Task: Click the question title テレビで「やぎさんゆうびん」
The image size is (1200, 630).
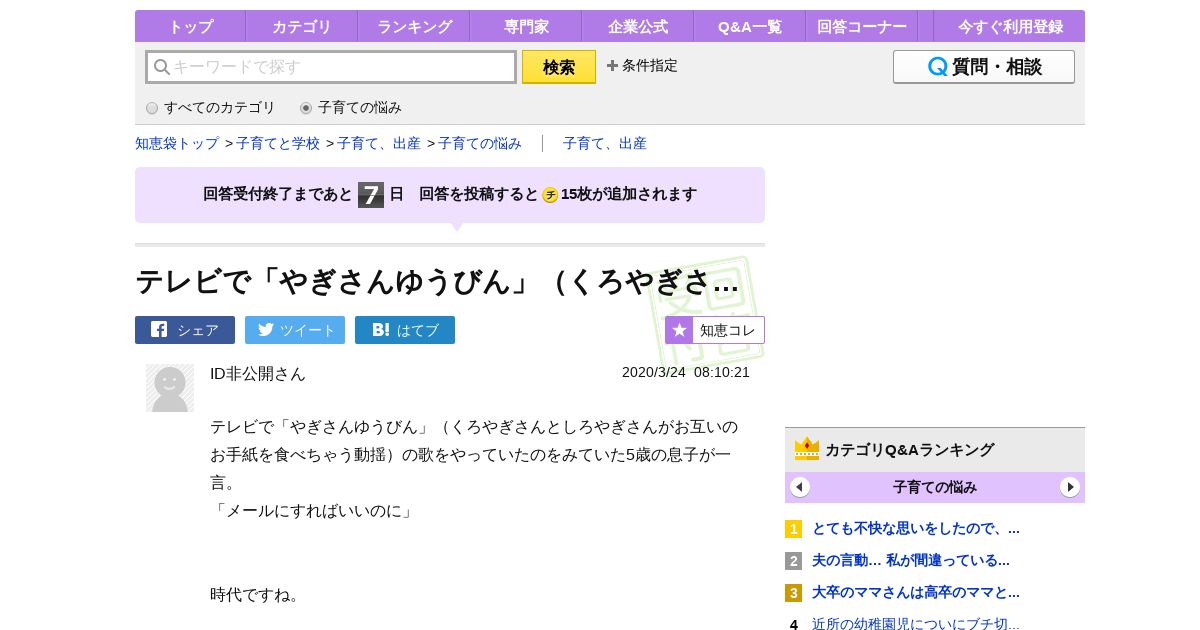Action: coord(437,282)
